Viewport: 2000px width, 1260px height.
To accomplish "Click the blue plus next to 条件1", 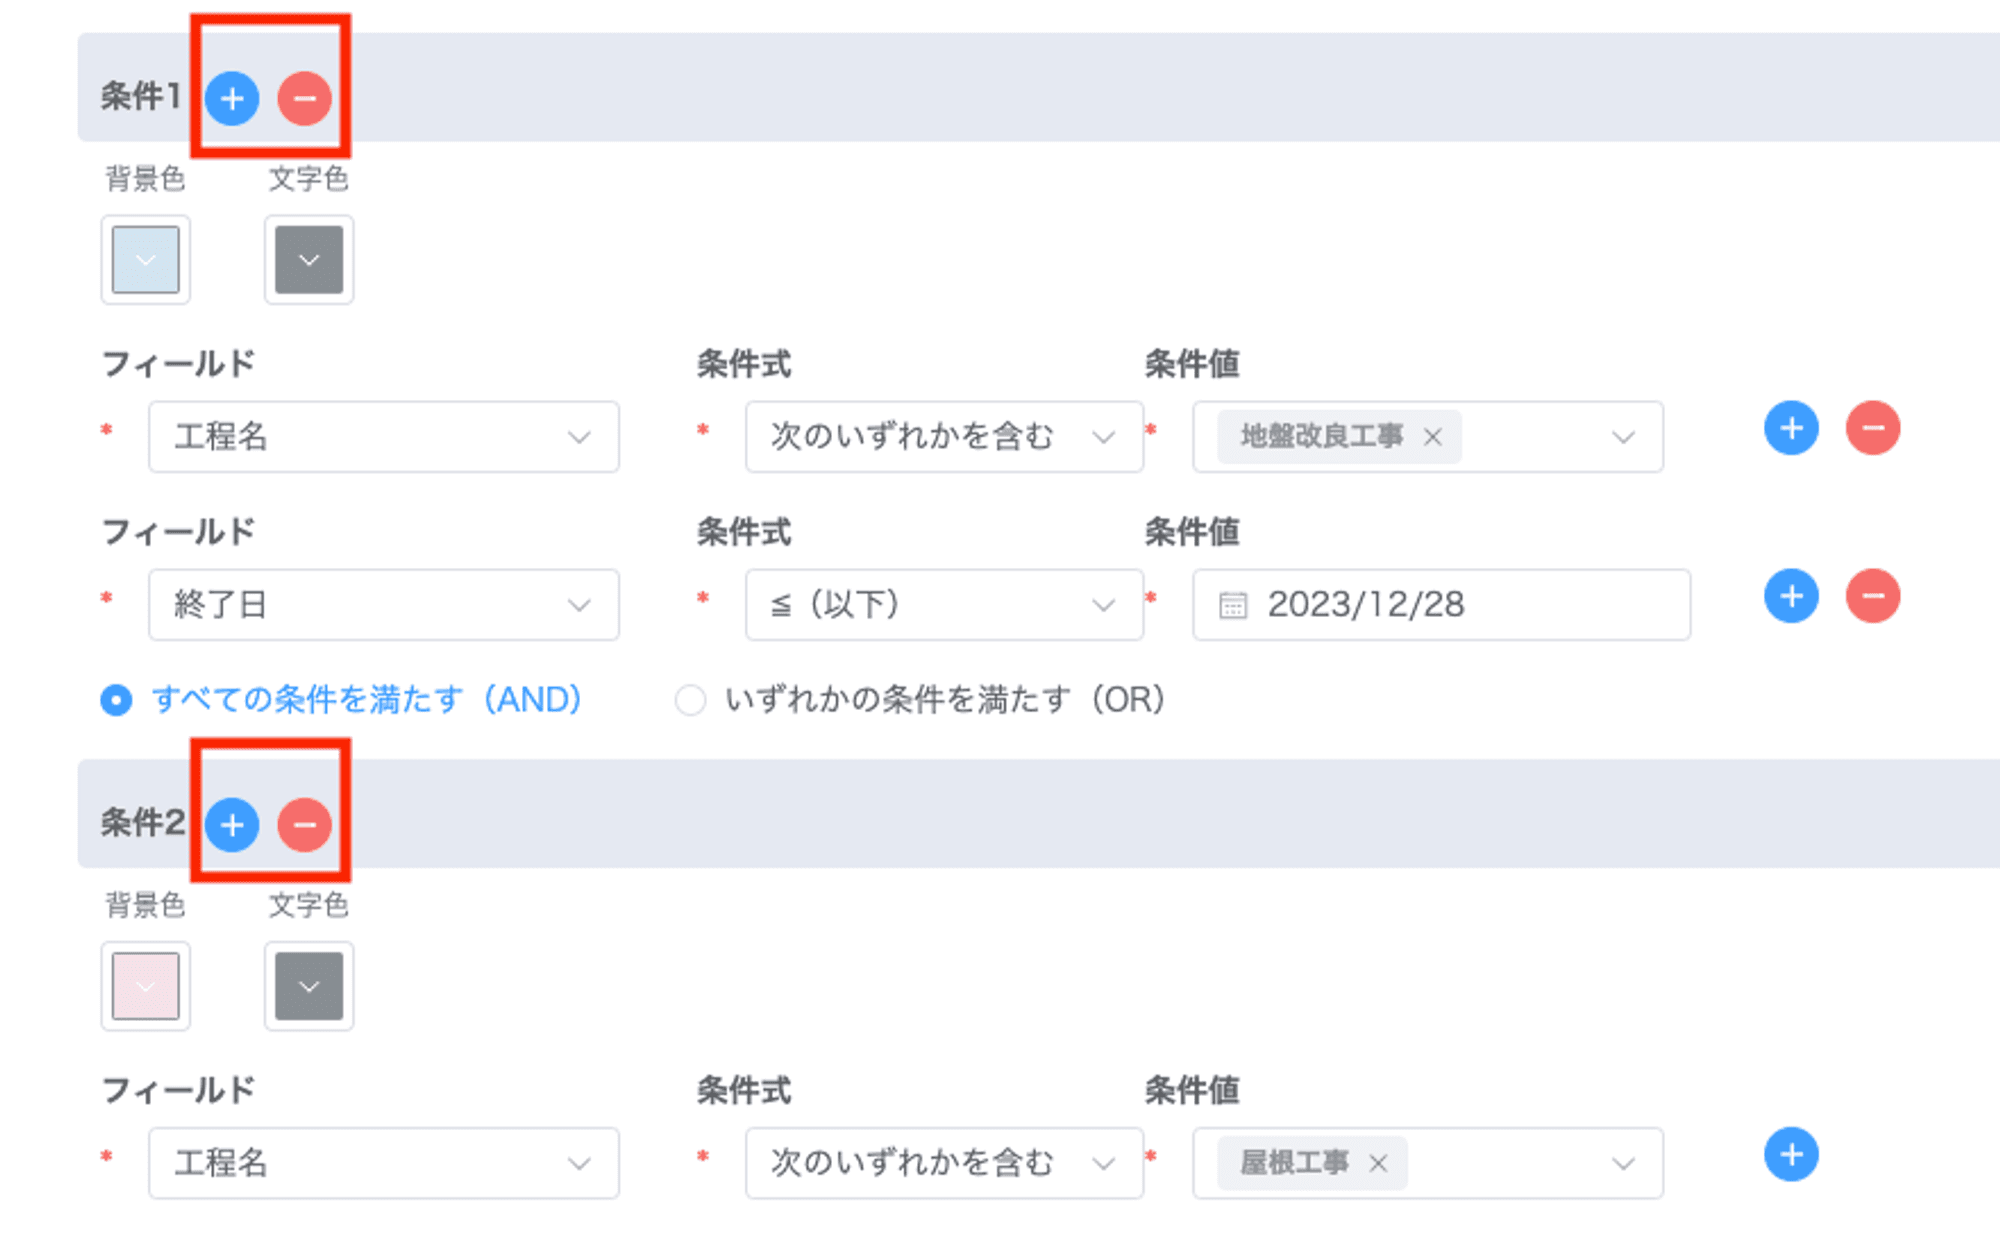I will tap(232, 98).
